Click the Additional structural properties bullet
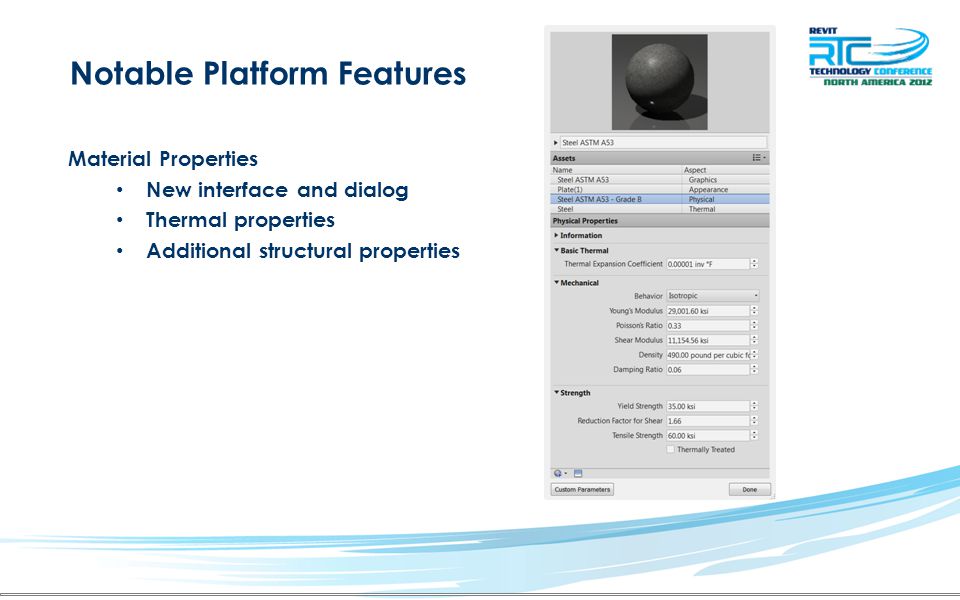 [303, 251]
